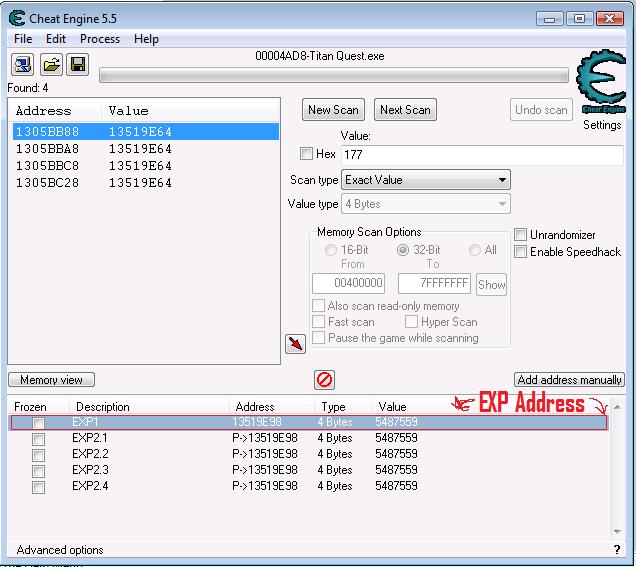The height and width of the screenshot is (567, 636).
Task: Click the Show button
Action: (492, 284)
